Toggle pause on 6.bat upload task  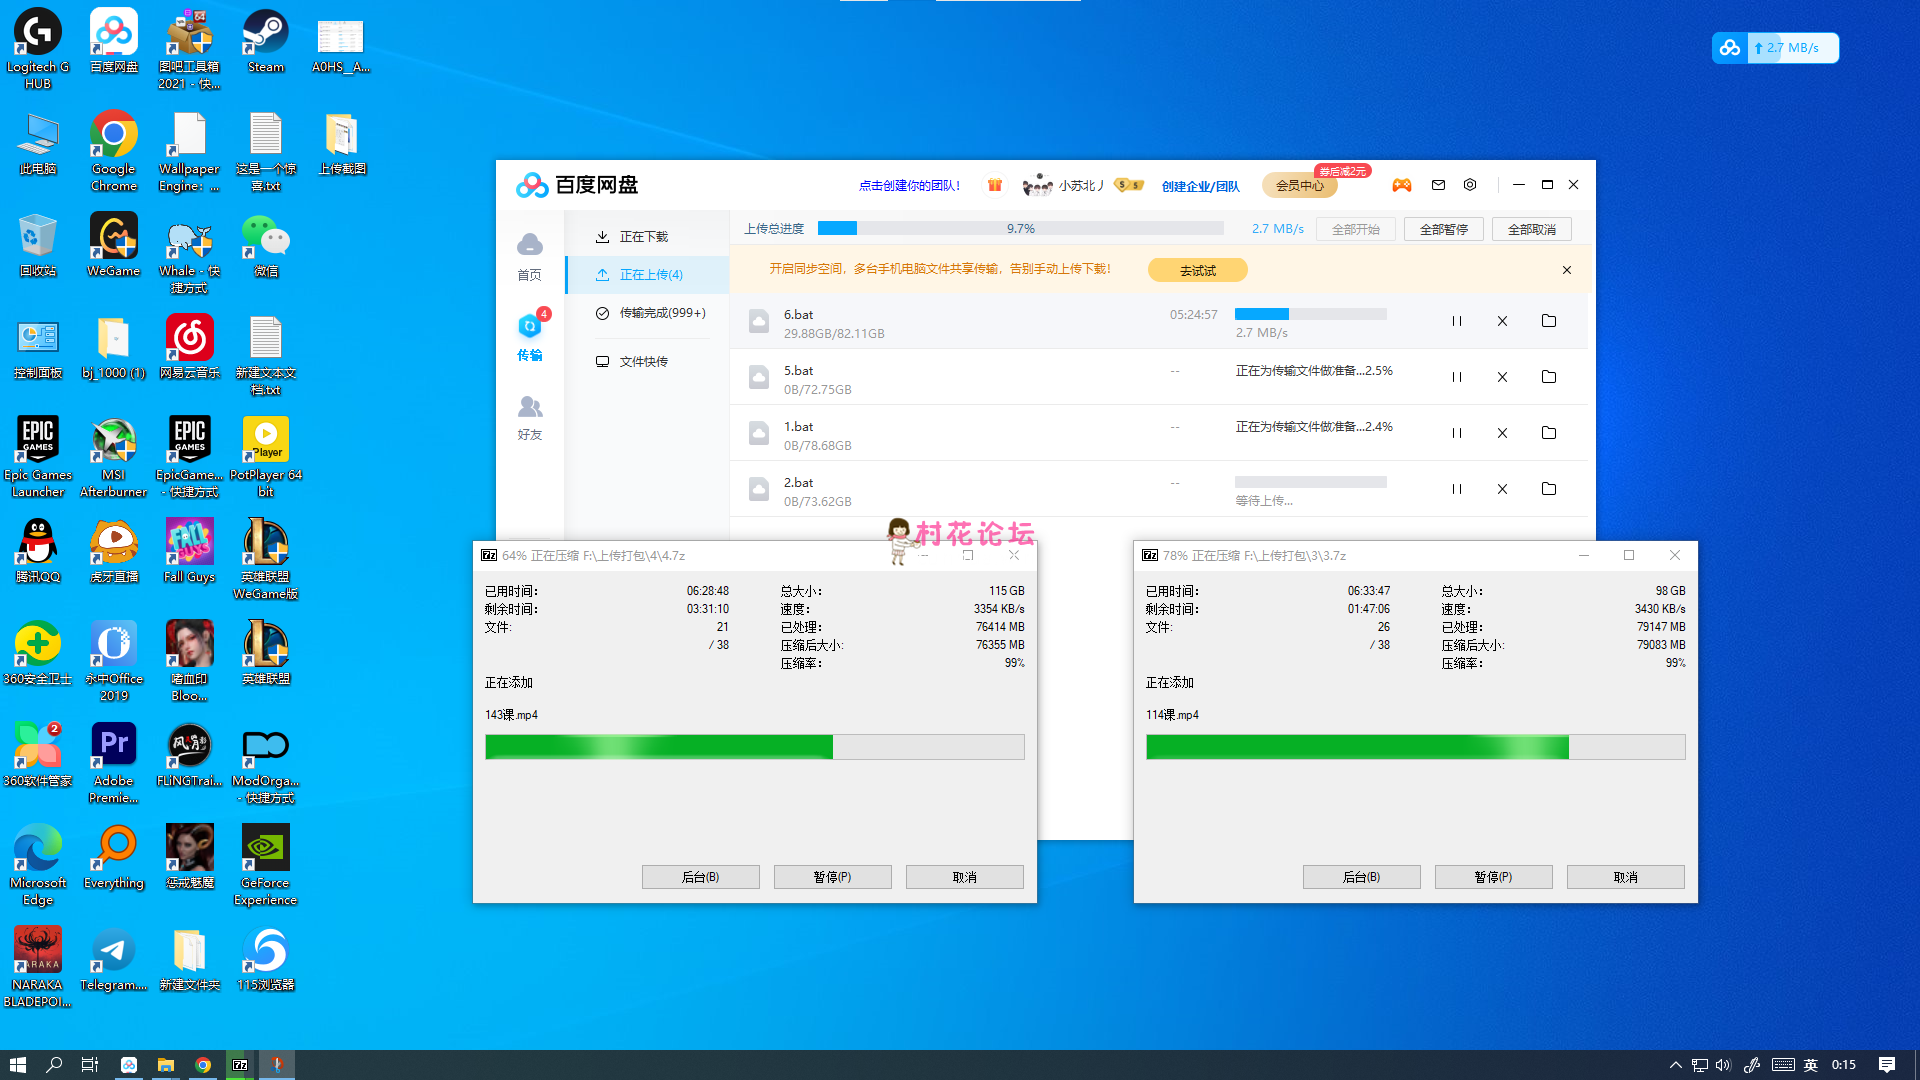tap(1457, 320)
